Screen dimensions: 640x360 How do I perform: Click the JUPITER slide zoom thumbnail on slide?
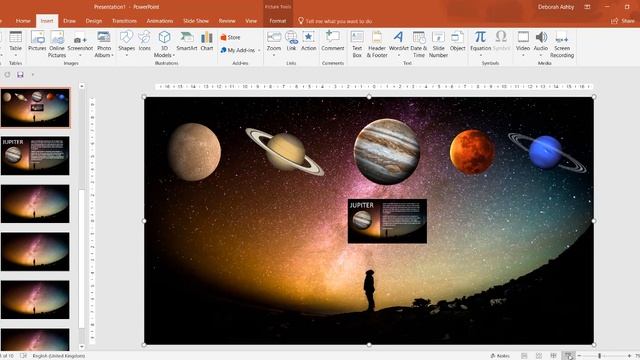coord(387,221)
